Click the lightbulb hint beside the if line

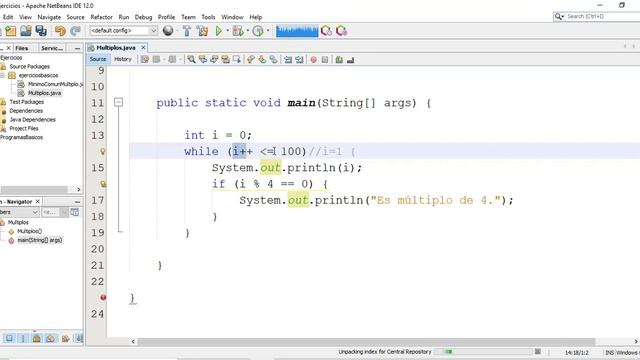(103, 184)
